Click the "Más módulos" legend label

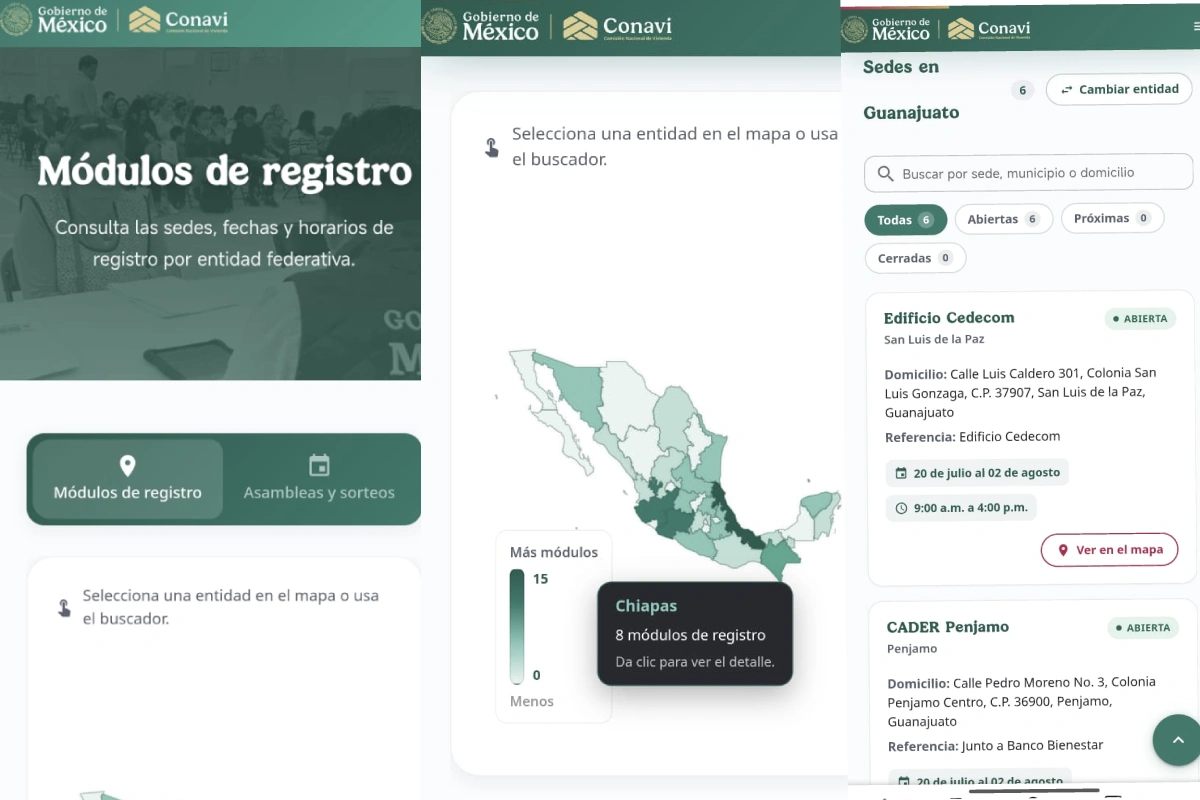[554, 552]
